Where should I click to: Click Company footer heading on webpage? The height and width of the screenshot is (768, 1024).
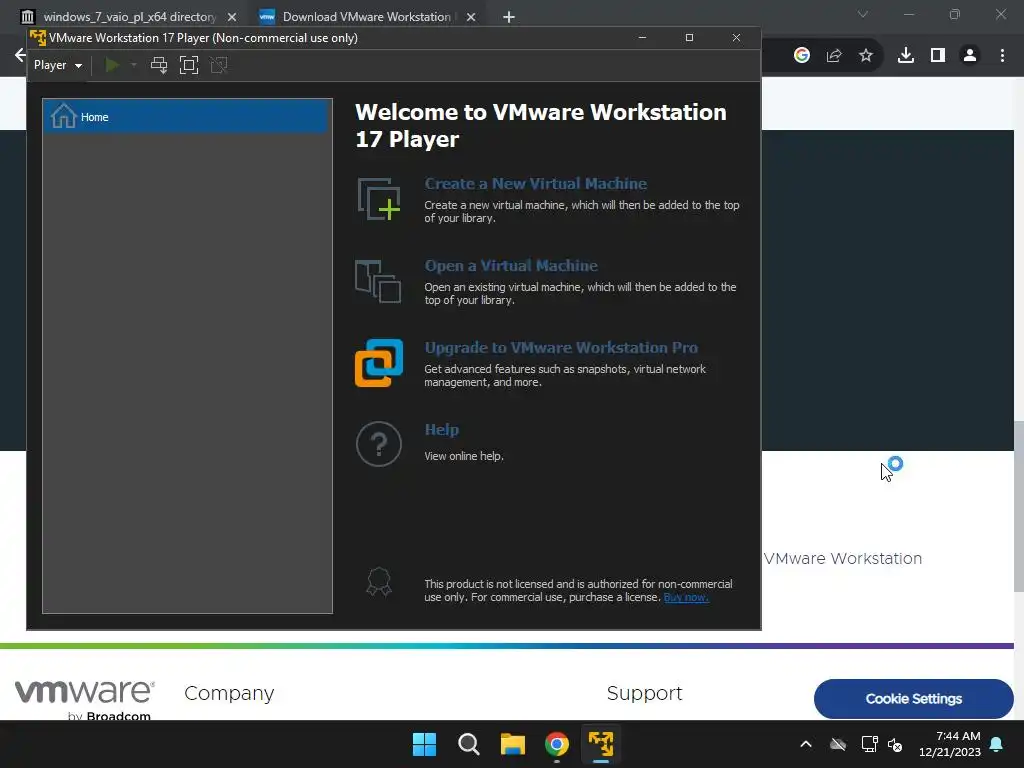[229, 693]
